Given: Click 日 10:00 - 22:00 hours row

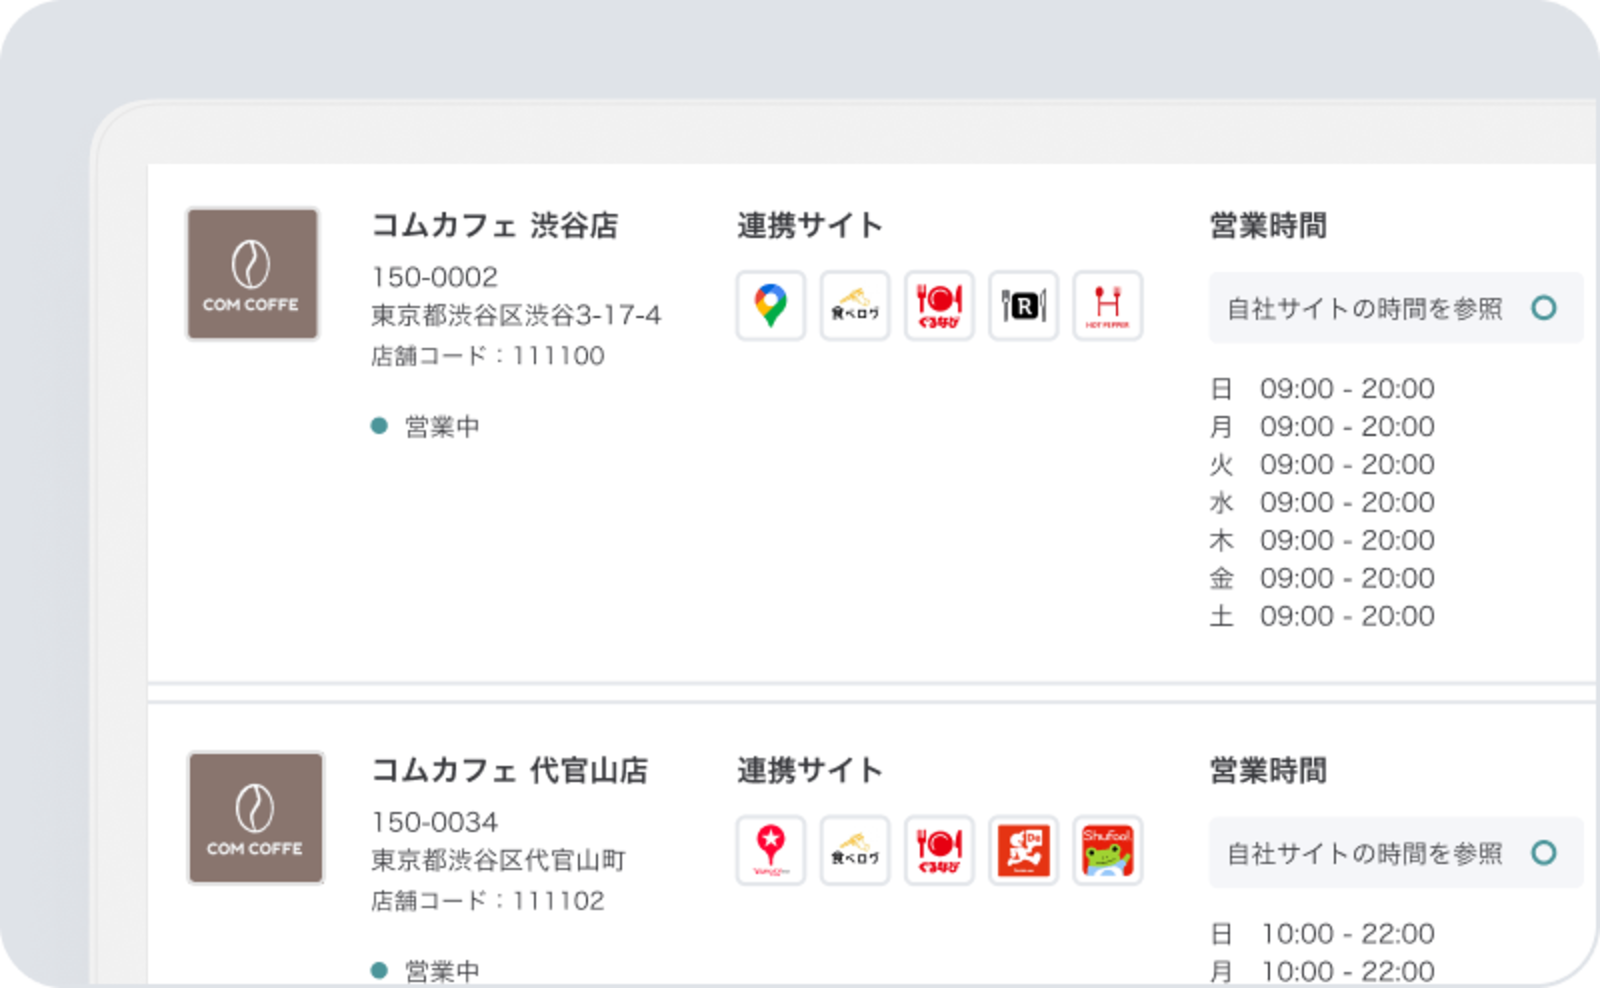Looking at the screenshot, I should 1322,933.
